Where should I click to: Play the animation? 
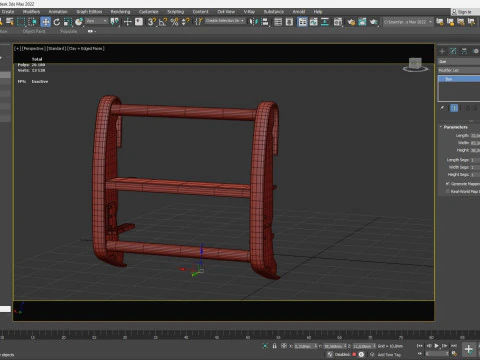click(x=437, y=346)
